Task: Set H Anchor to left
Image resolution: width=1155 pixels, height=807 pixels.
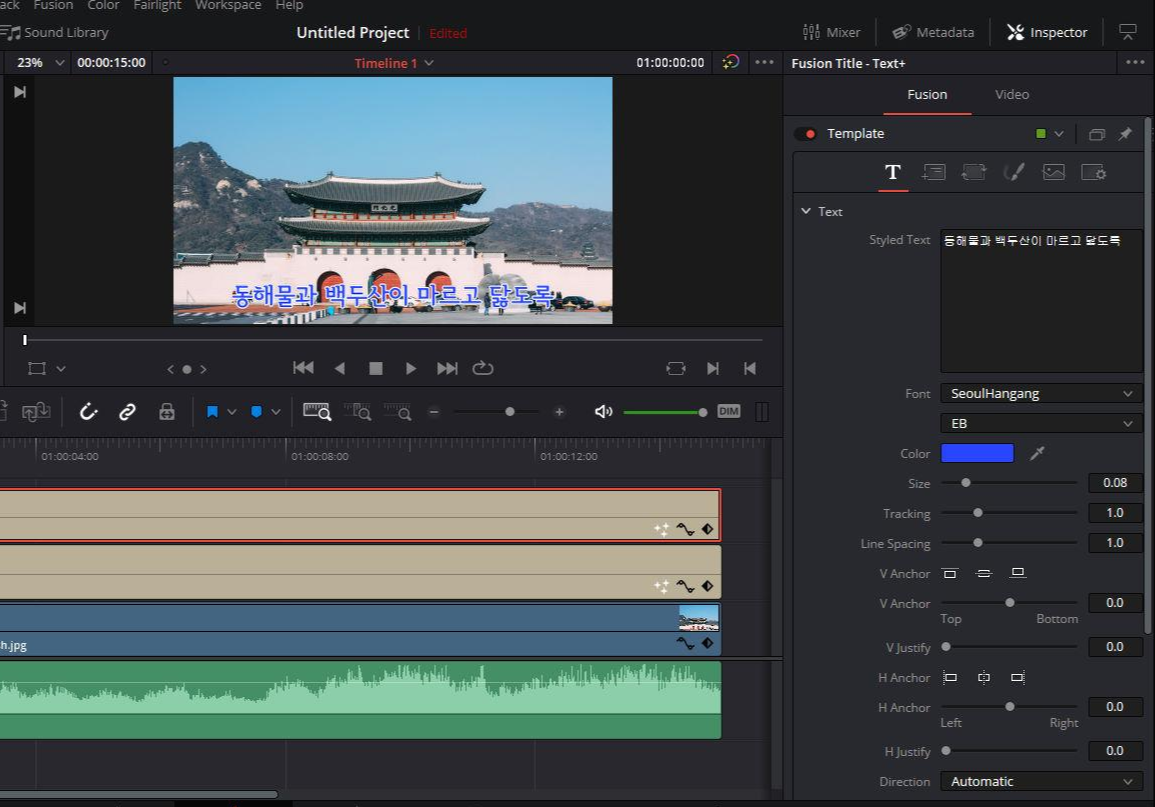Action: [950, 677]
